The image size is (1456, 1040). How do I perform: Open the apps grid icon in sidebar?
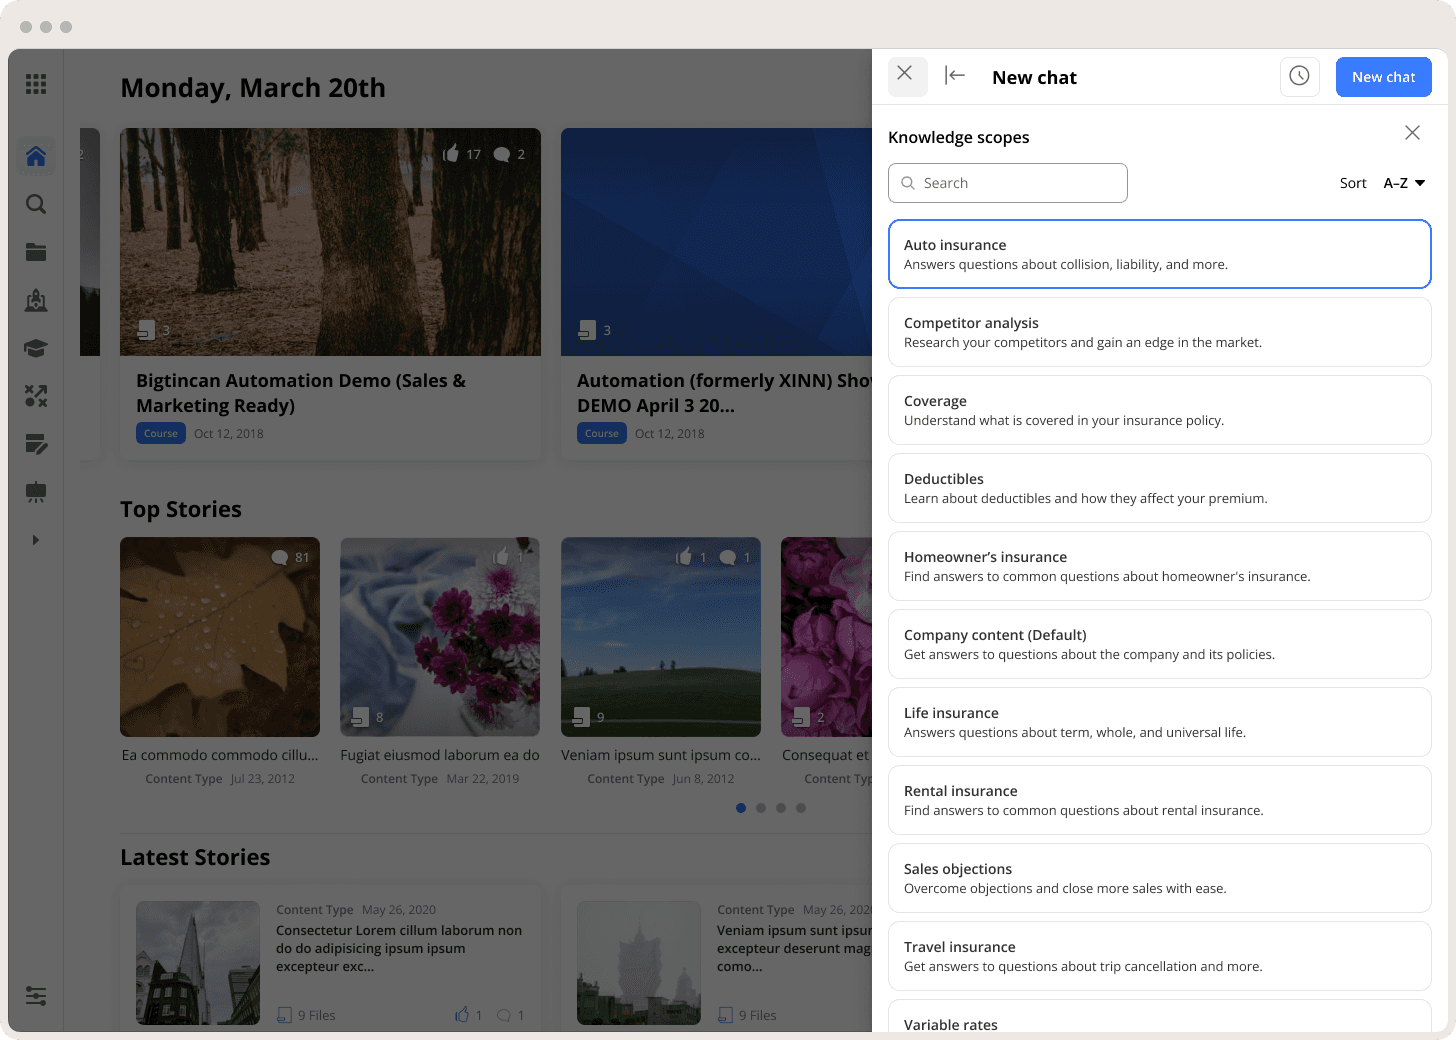[x=36, y=84]
